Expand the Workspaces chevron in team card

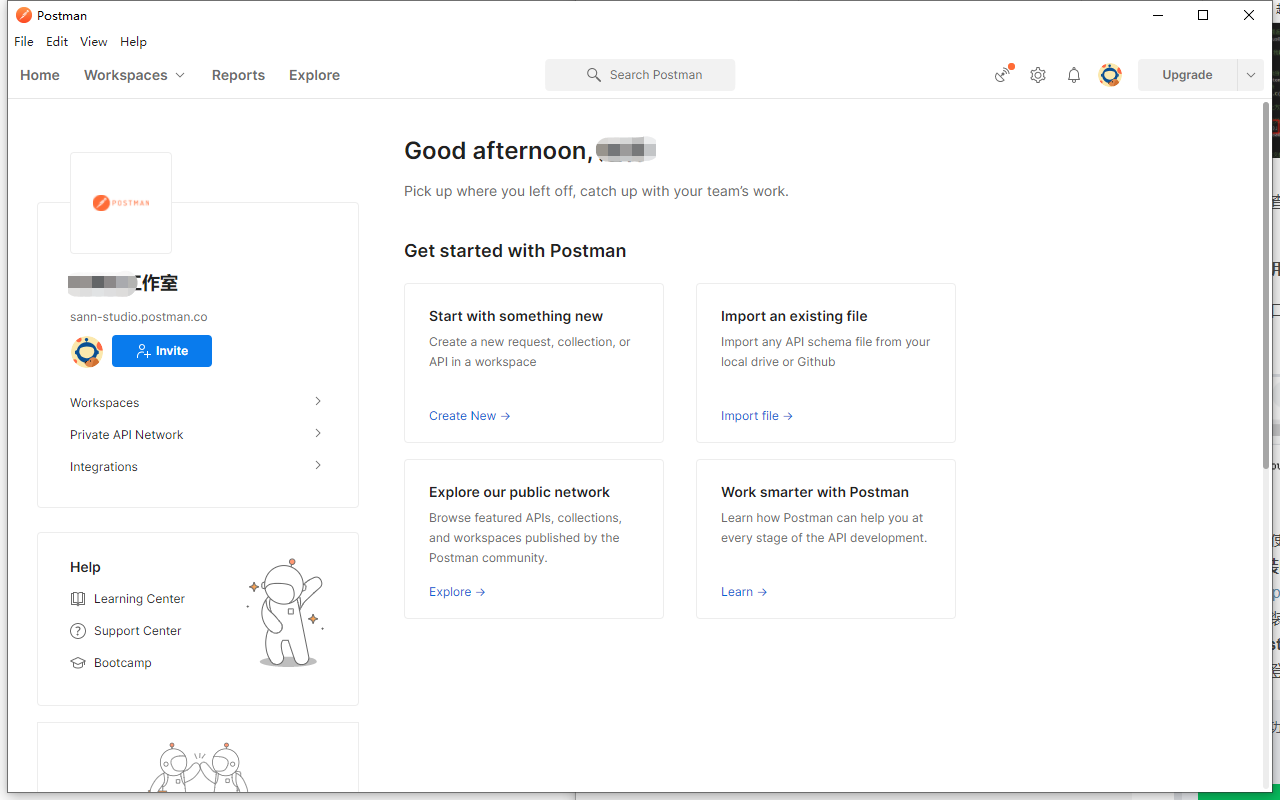318,401
